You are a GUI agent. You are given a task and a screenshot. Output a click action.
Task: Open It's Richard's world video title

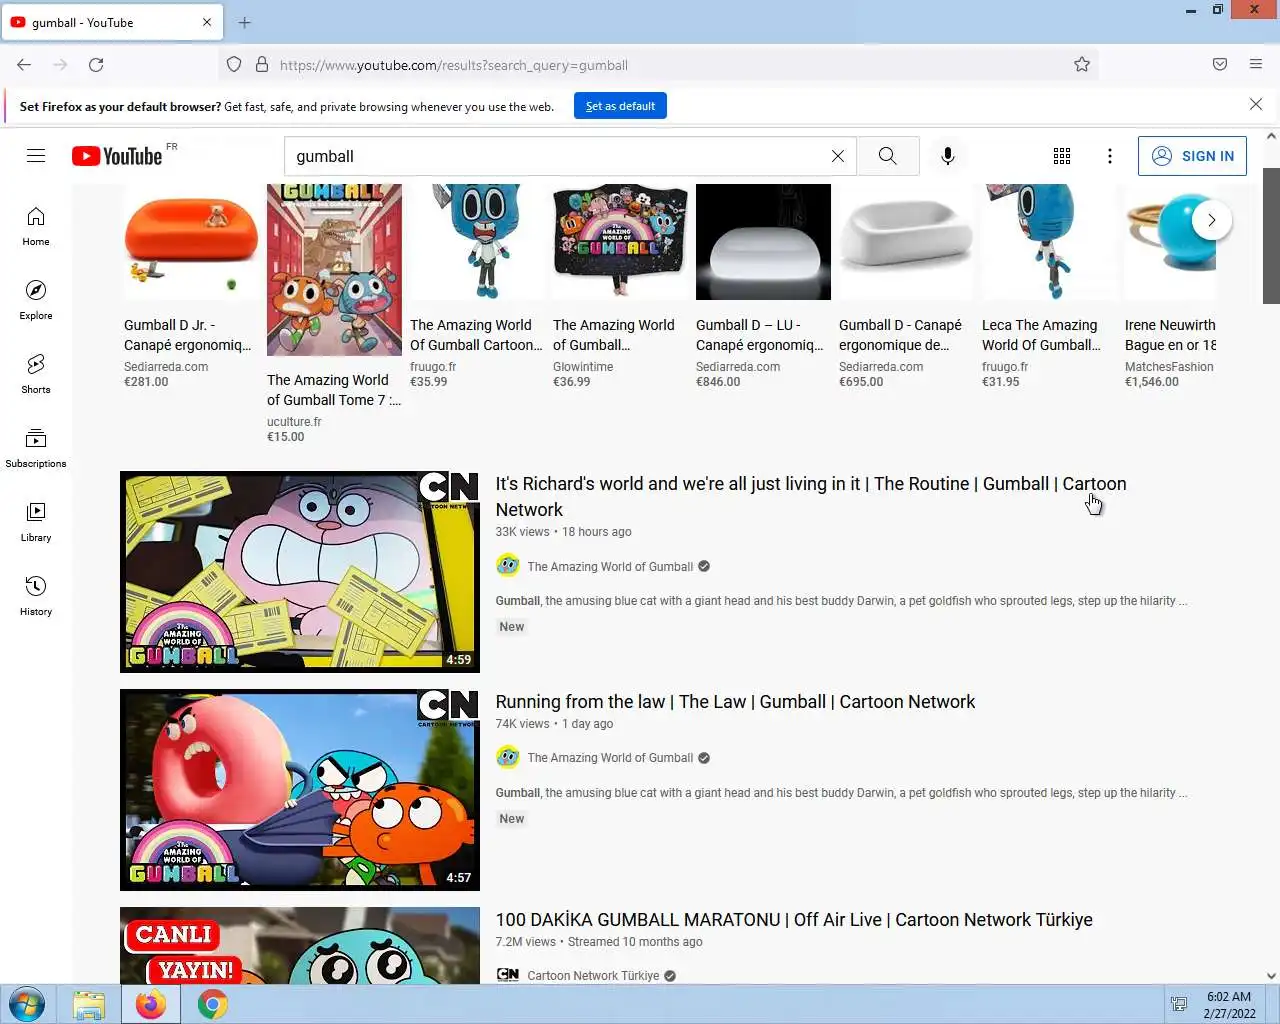pos(811,496)
